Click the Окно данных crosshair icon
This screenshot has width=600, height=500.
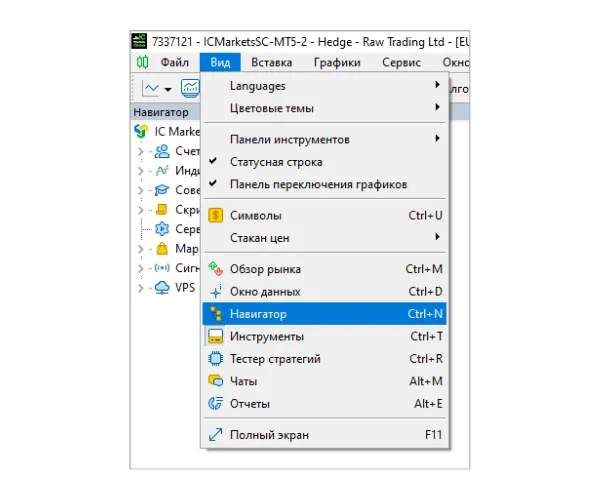(x=214, y=292)
